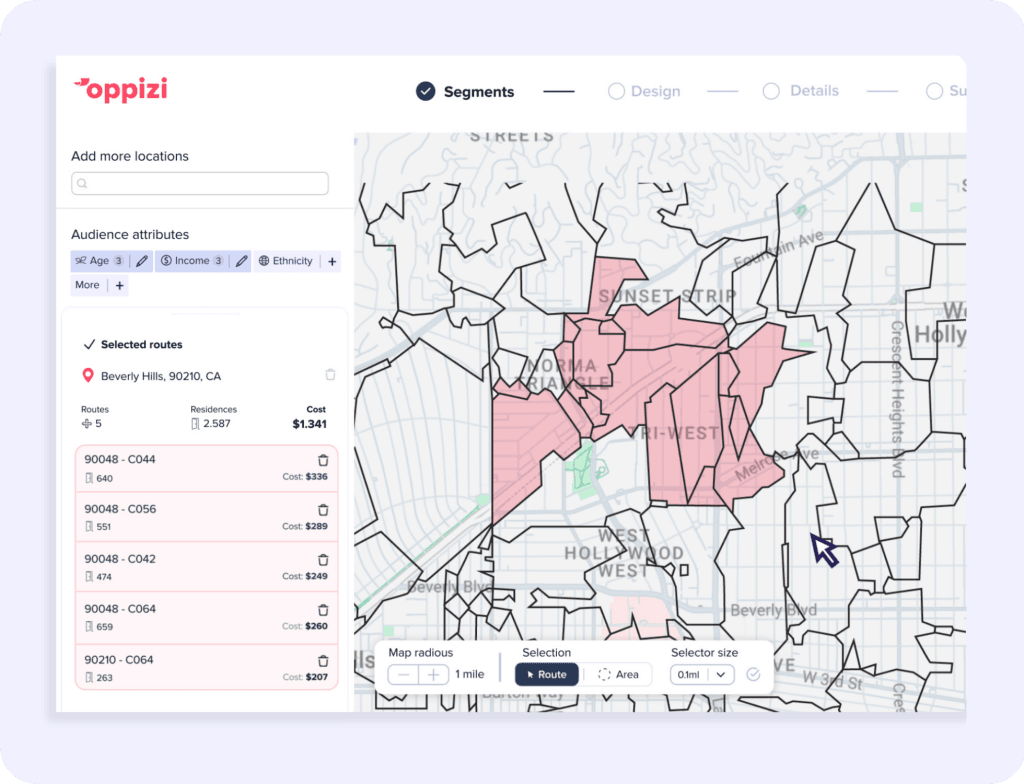1024x784 pixels.
Task: Confirm selector size checkmark icon
Action: 753,674
